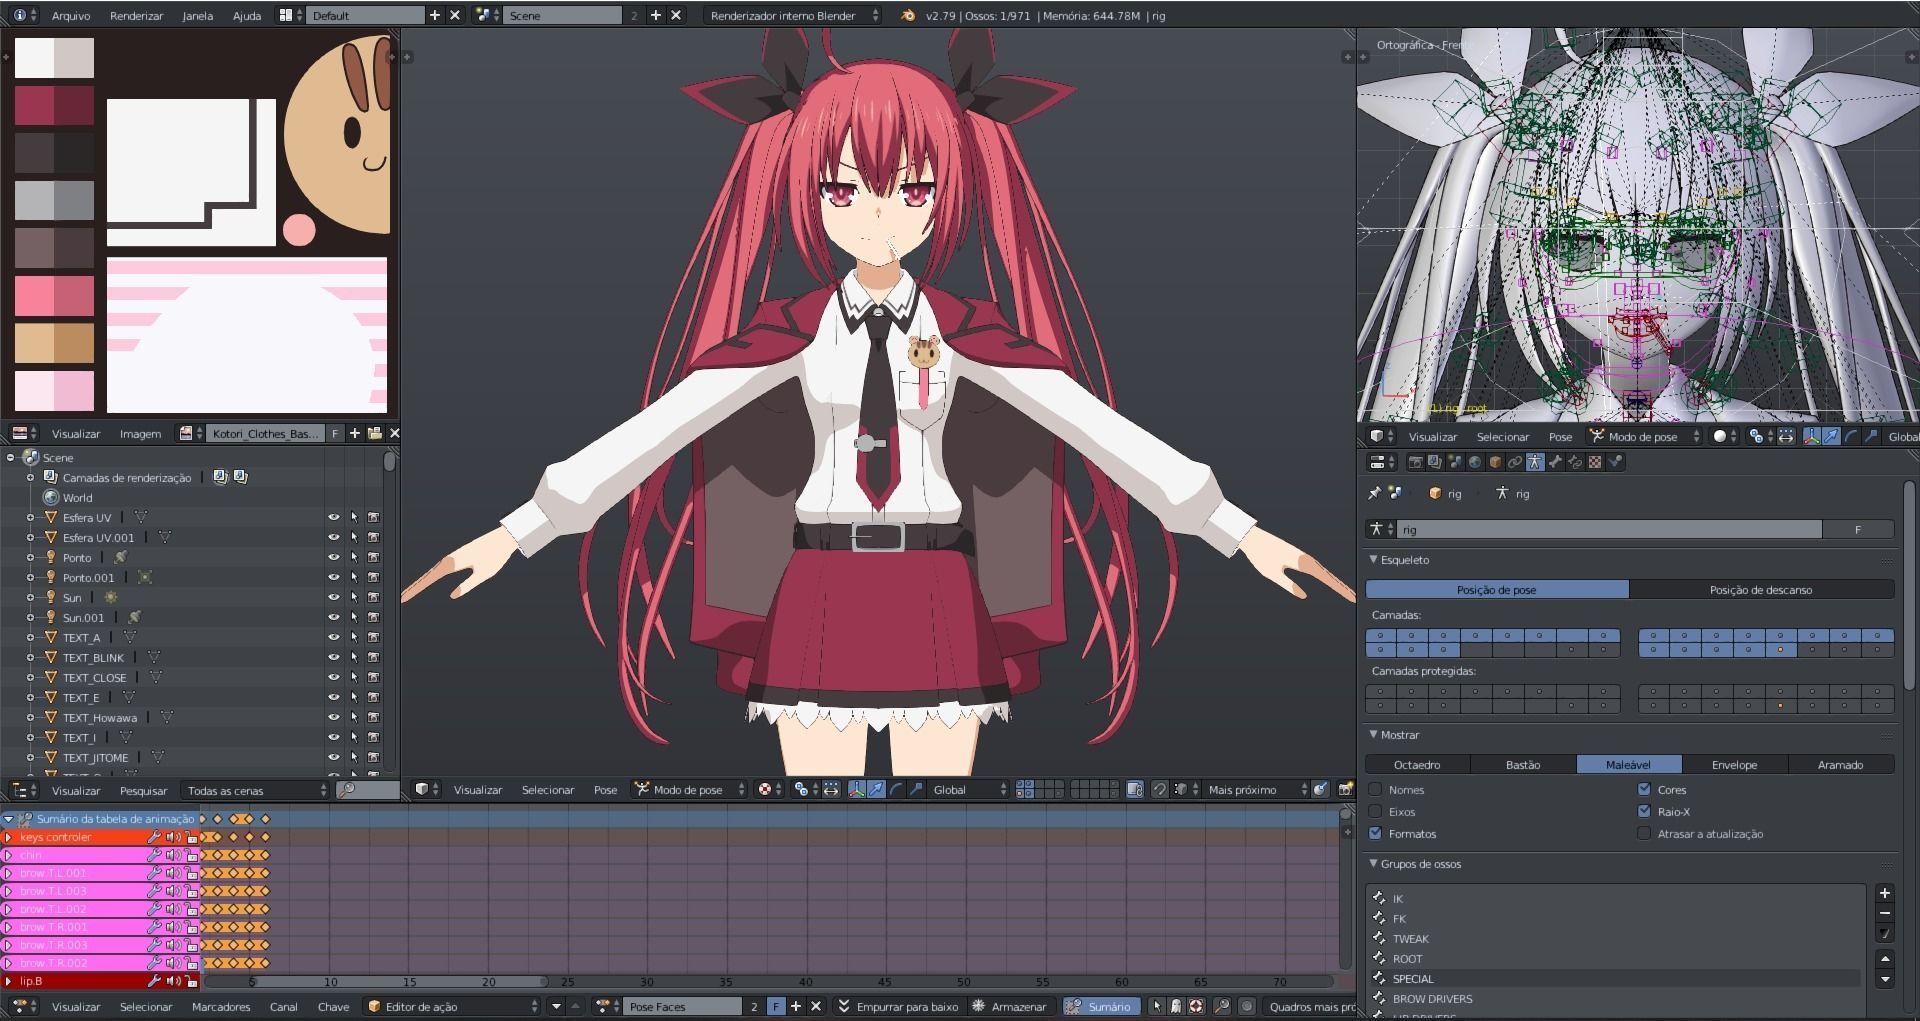The height and width of the screenshot is (1021, 1920).
Task: Expand the keys controler channel
Action: pyautogui.click(x=9, y=837)
